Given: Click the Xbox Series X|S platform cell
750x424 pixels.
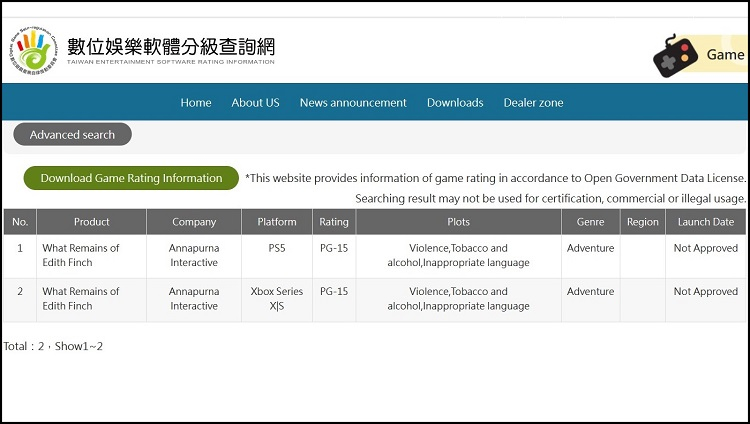Looking at the screenshot, I should pos(277,299).
